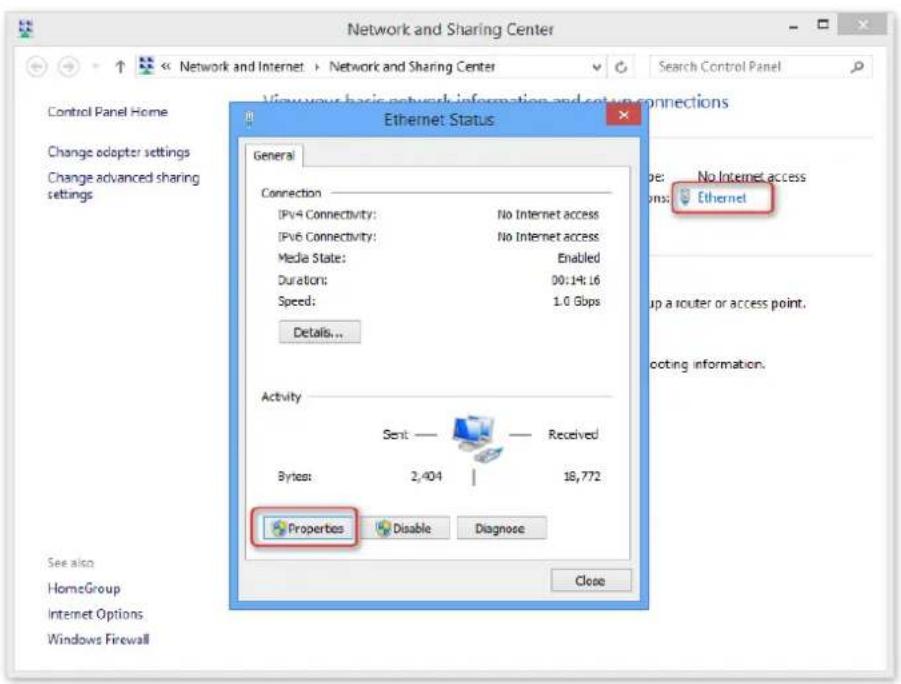Click the No Internet access text in main window
Image resolution: width=901 pixels, height=684 pixels.
click(751, 176)
